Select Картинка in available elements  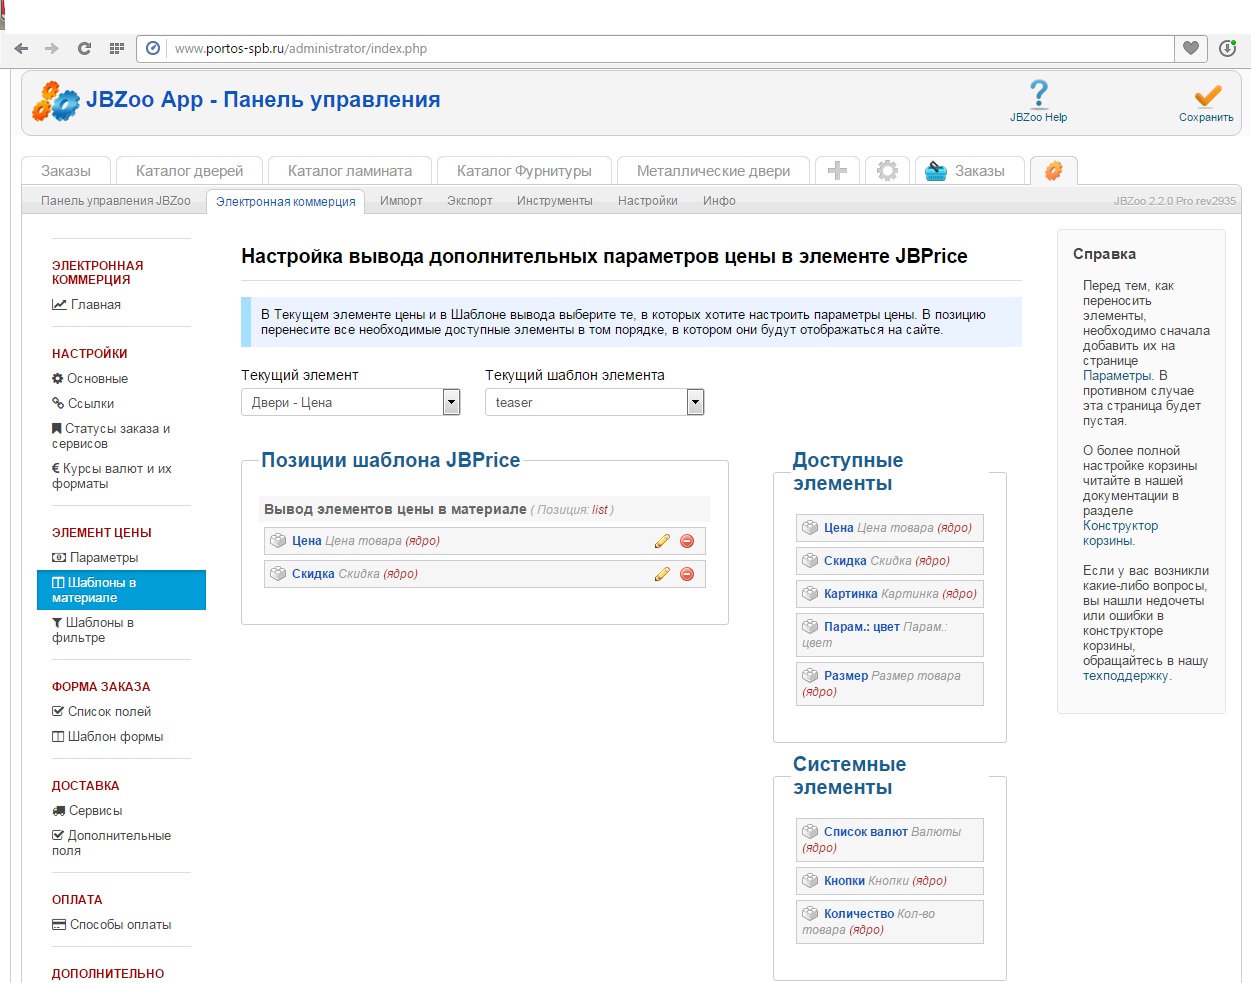[x=850, y=594]
